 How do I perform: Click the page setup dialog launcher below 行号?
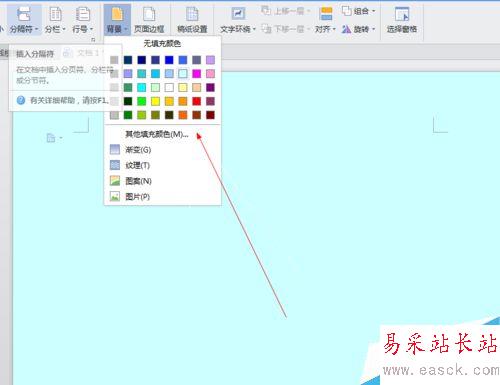(x=93, y=40)
